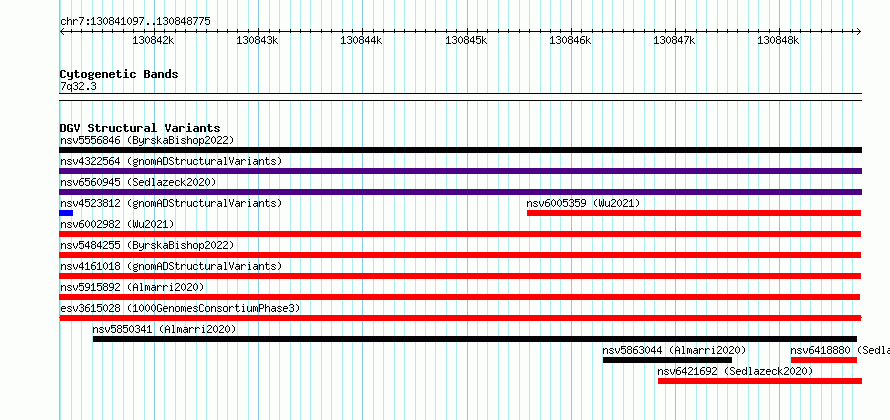
Task: Open nsv6005359 (Wu2021) label
Action: point(583,203)
